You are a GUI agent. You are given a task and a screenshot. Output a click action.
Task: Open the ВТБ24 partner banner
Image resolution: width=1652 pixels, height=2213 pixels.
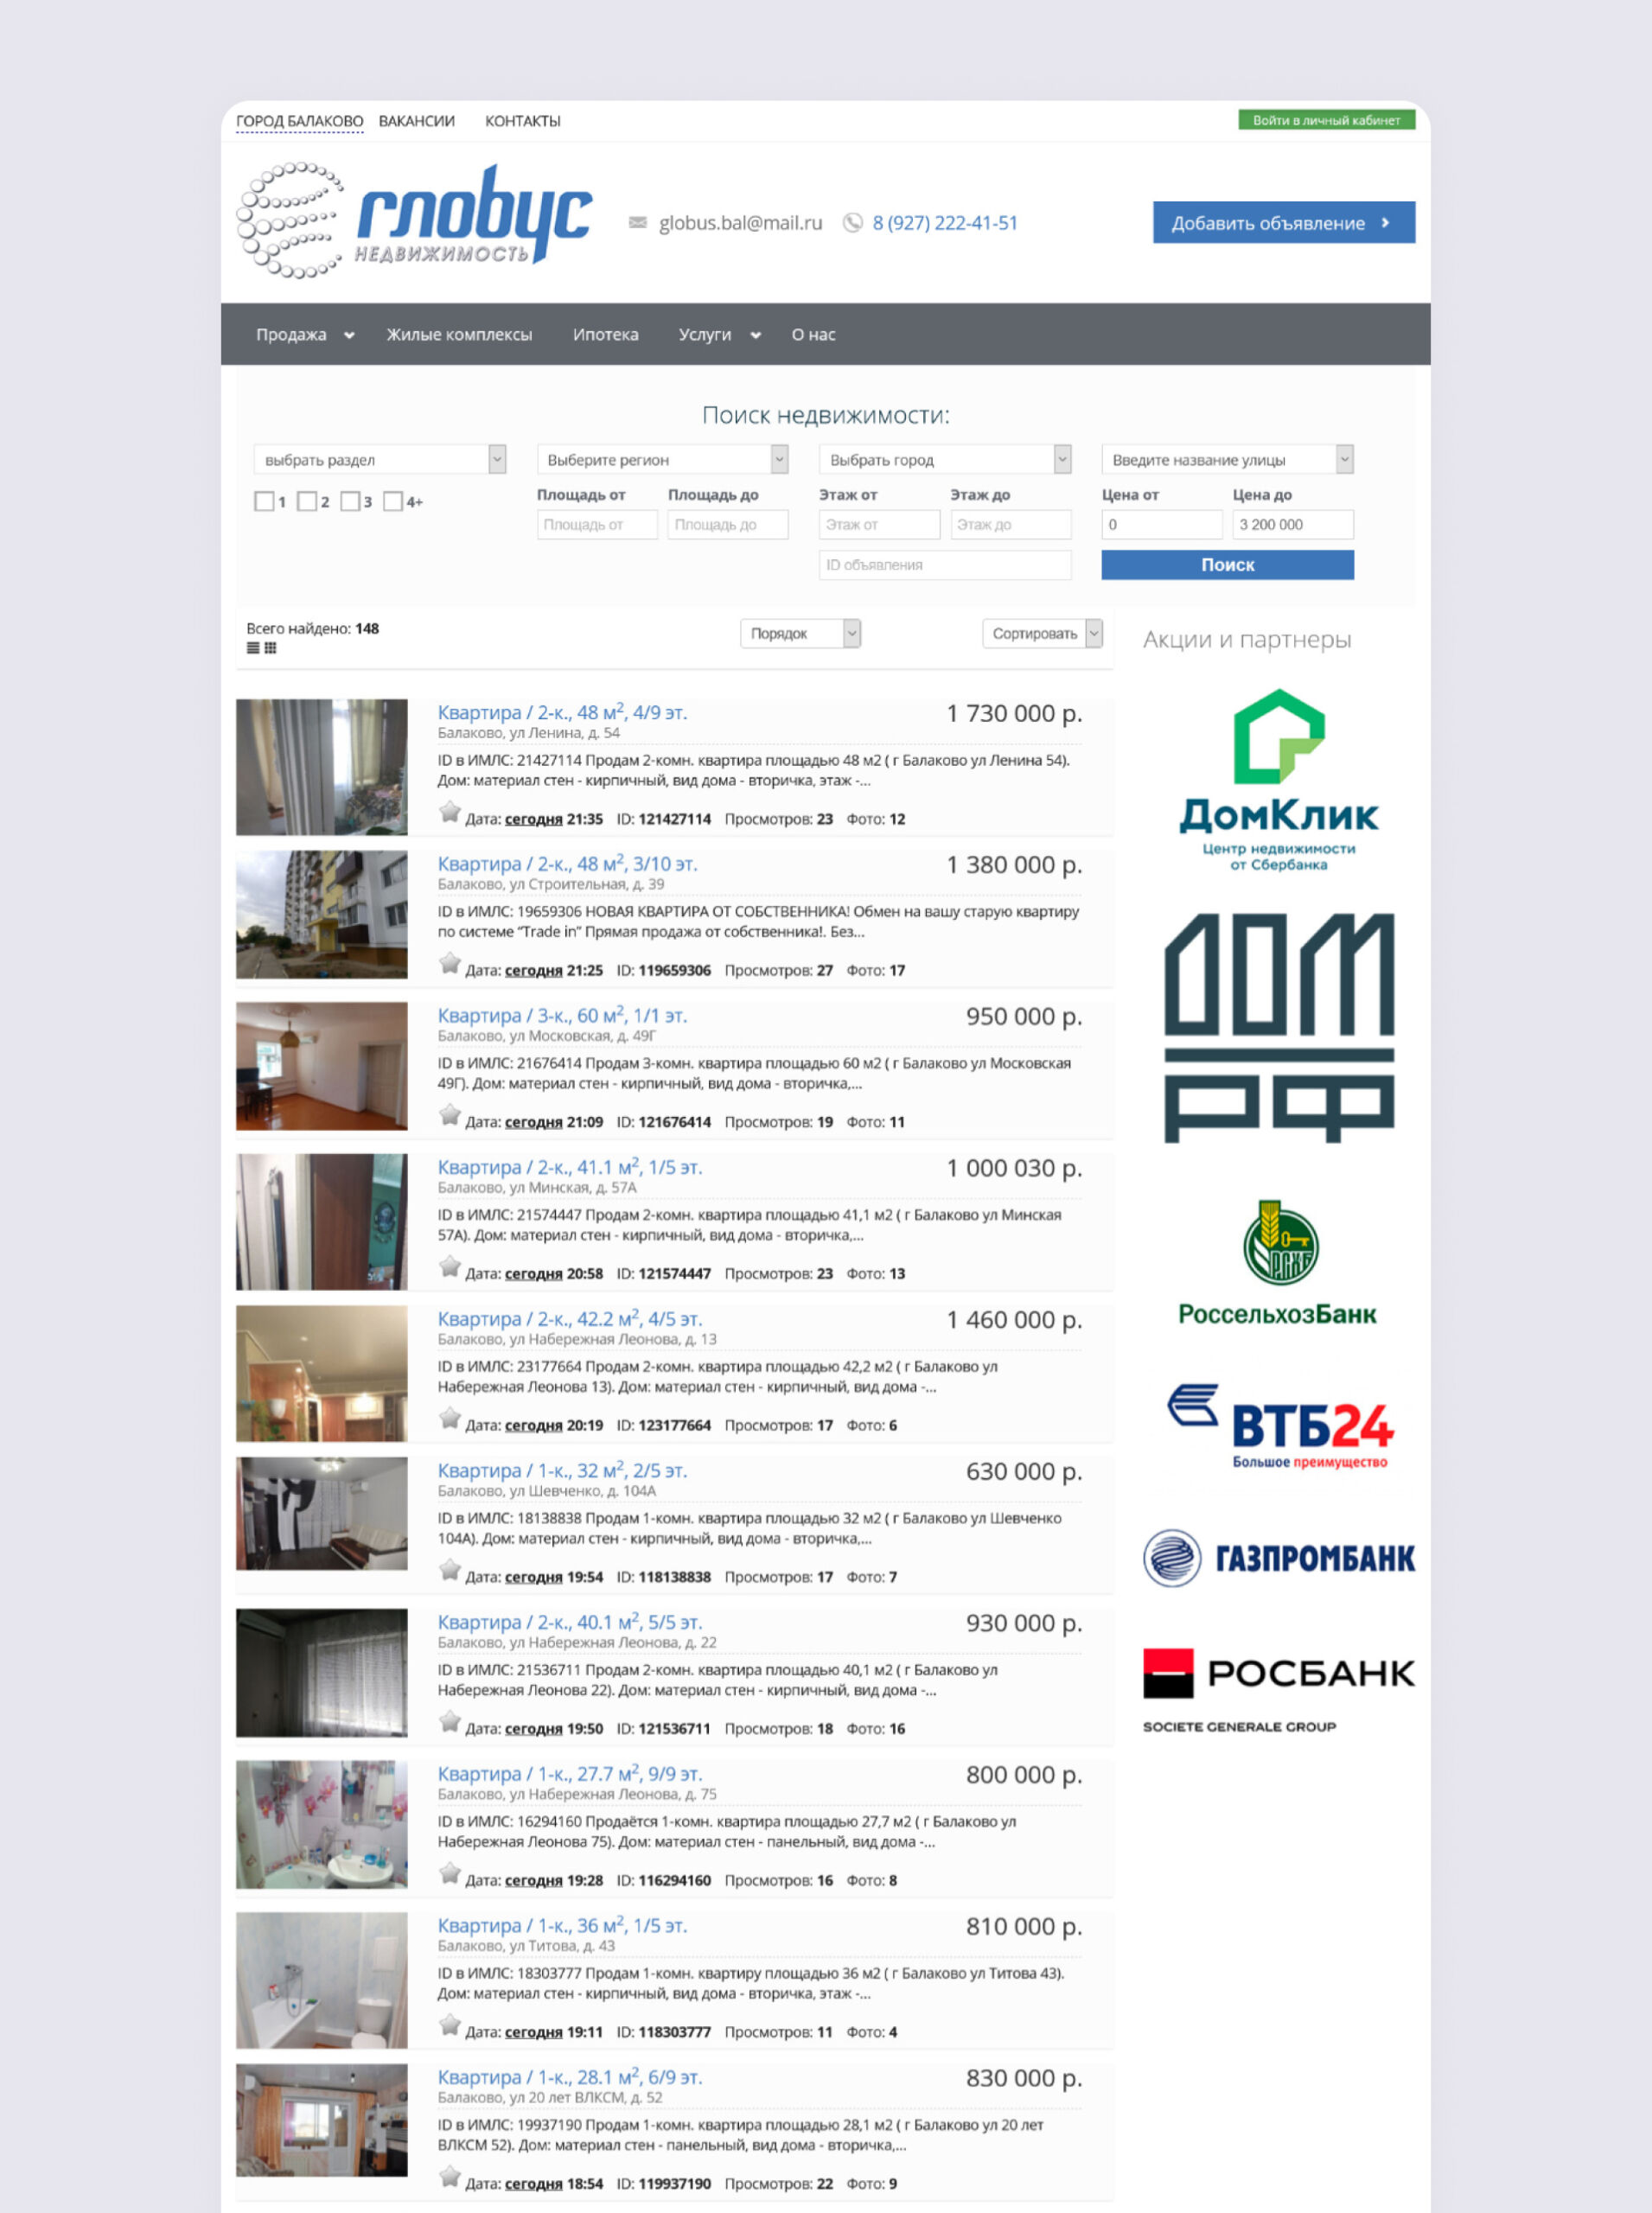(1280, 1426)
